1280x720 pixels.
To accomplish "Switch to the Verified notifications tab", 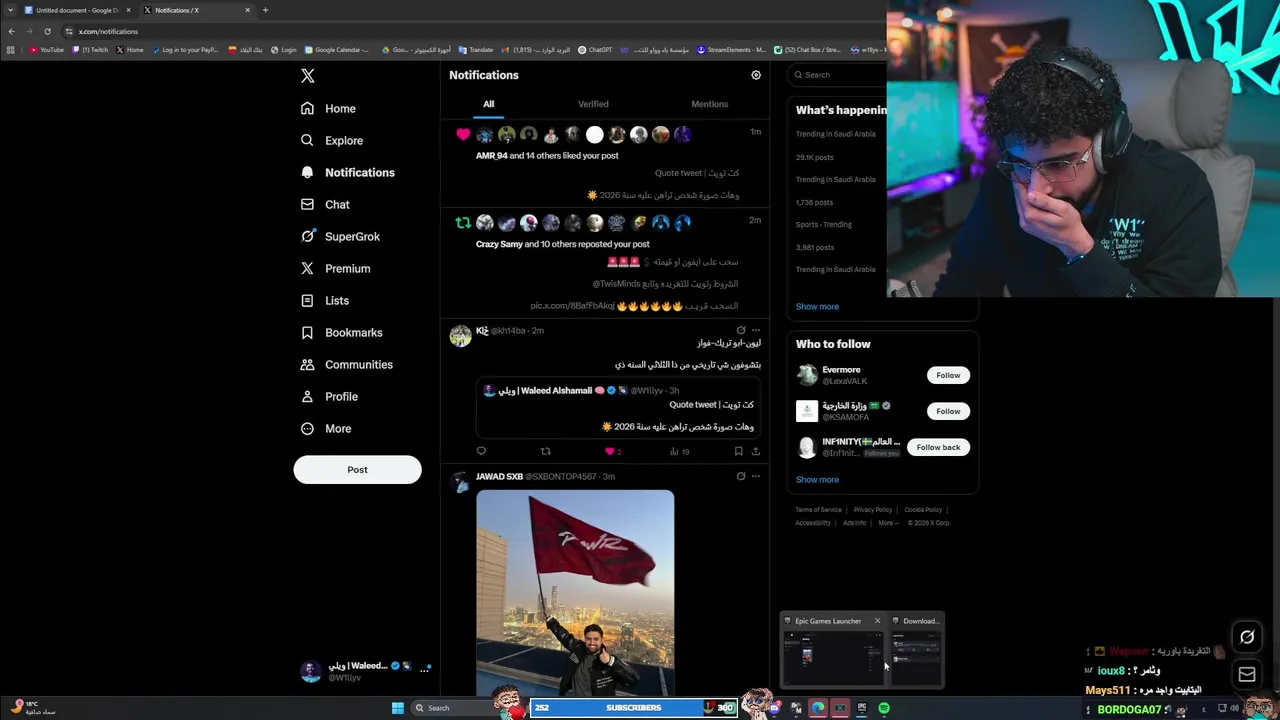I will [593, 104].
